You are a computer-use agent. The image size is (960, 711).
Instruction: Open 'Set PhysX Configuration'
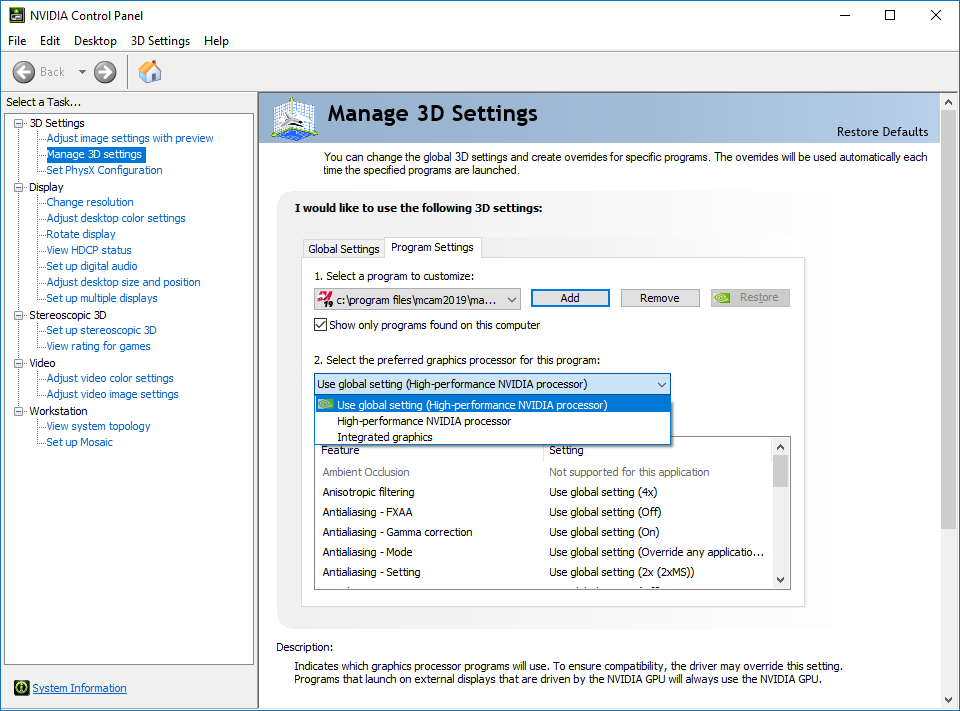coord(104,170)
